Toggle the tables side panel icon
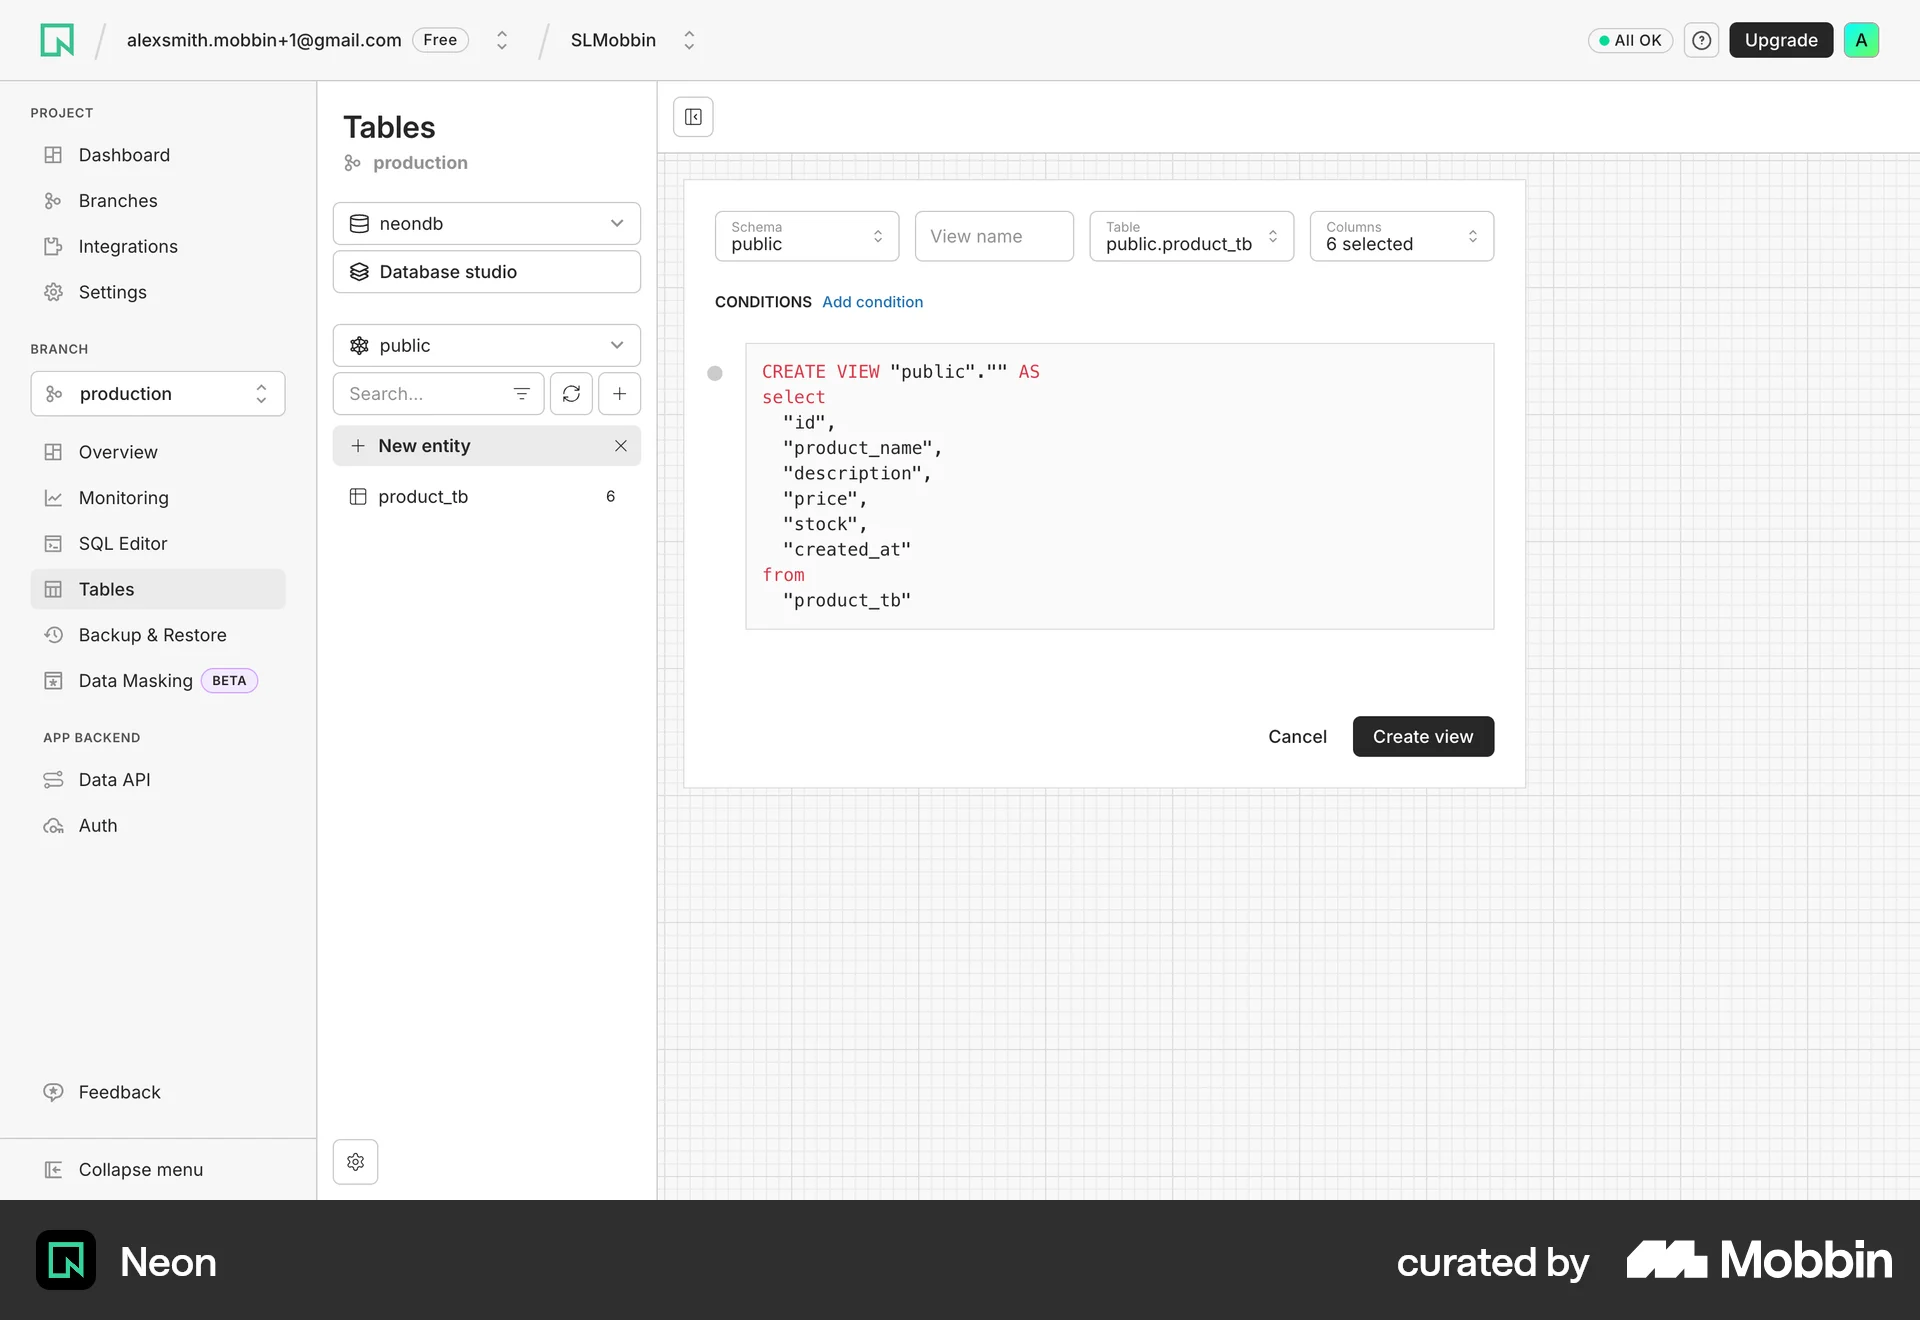 click(693, 117)
